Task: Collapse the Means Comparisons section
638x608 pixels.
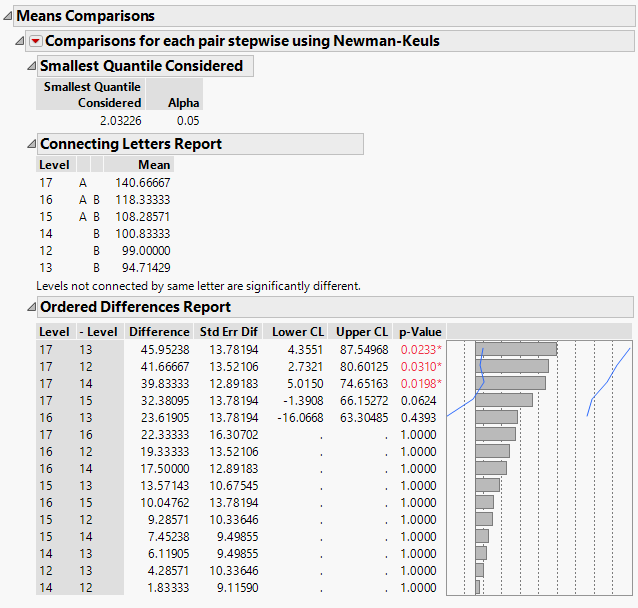Action: pyautogui.click(x=8, y=16)
